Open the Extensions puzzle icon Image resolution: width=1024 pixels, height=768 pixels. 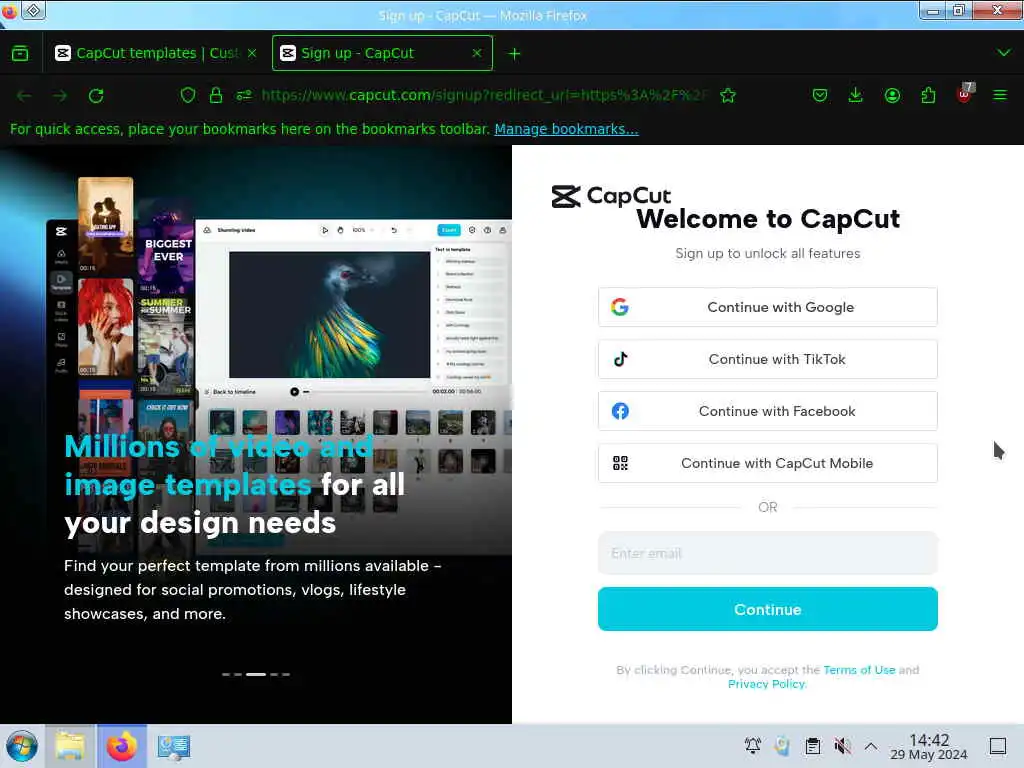(x=928, y=96)
